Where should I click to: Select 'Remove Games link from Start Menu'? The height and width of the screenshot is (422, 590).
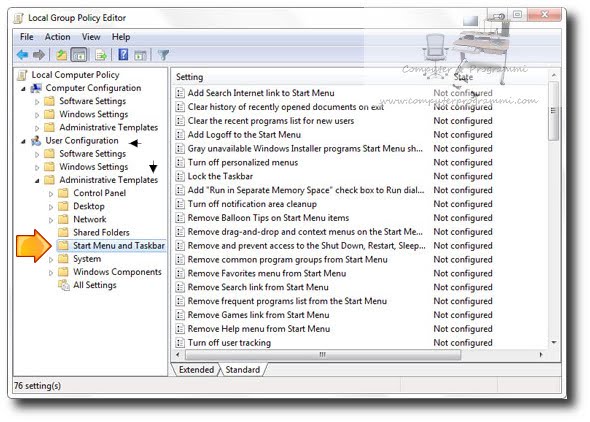[x=259, y=315]
